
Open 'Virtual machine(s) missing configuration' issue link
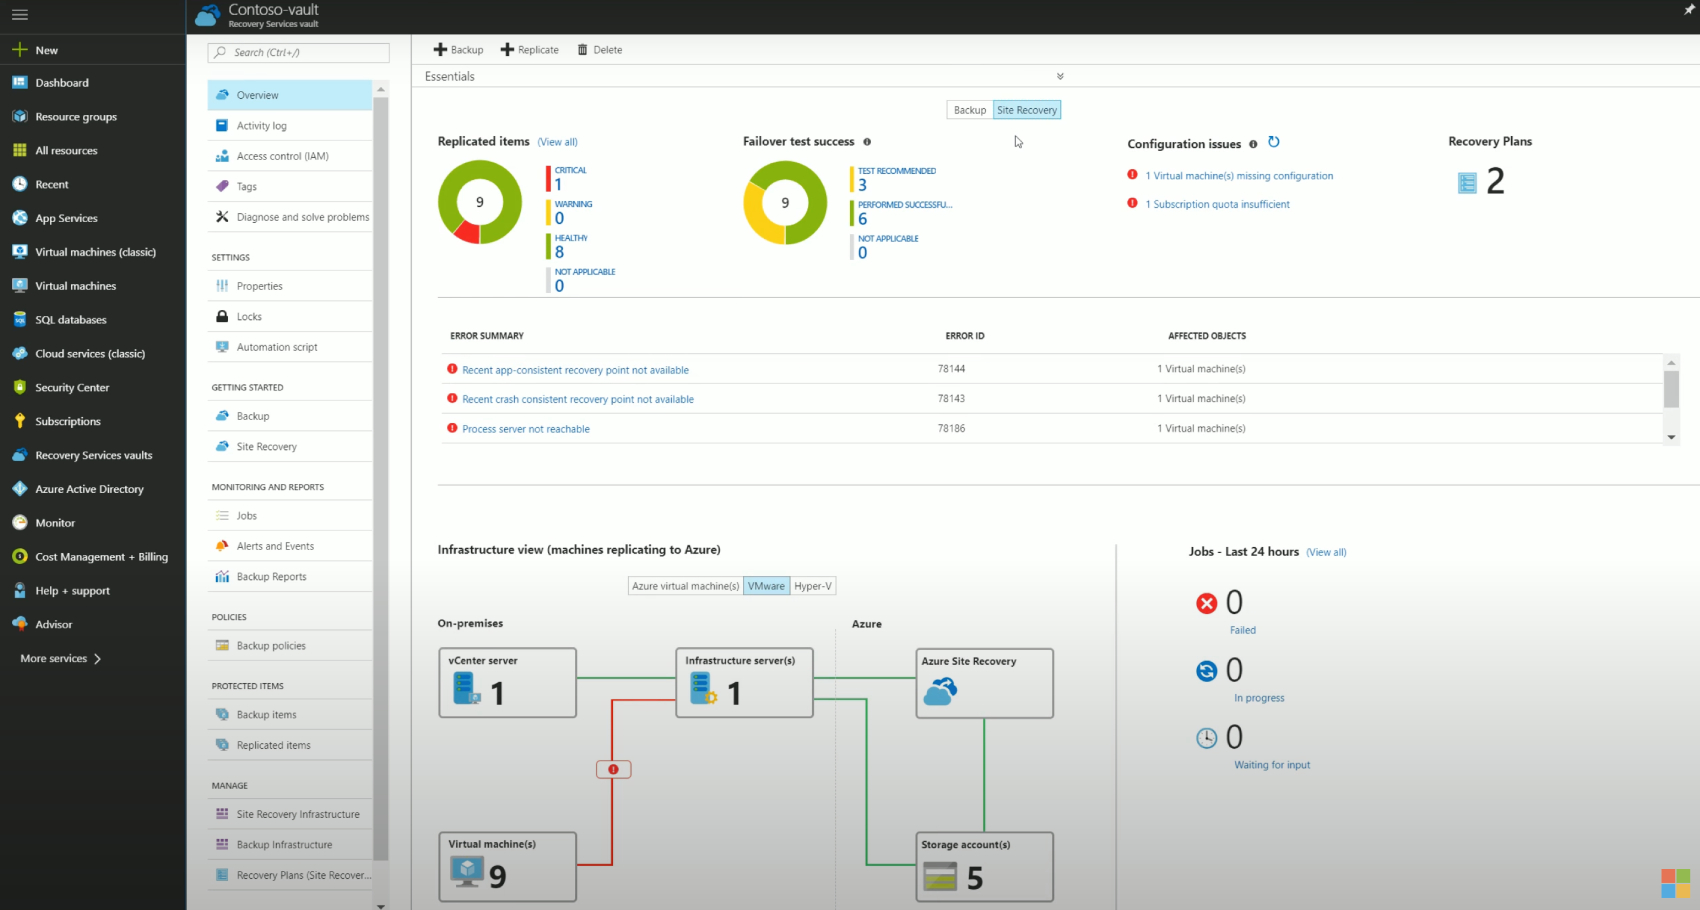coord(1239,176)
